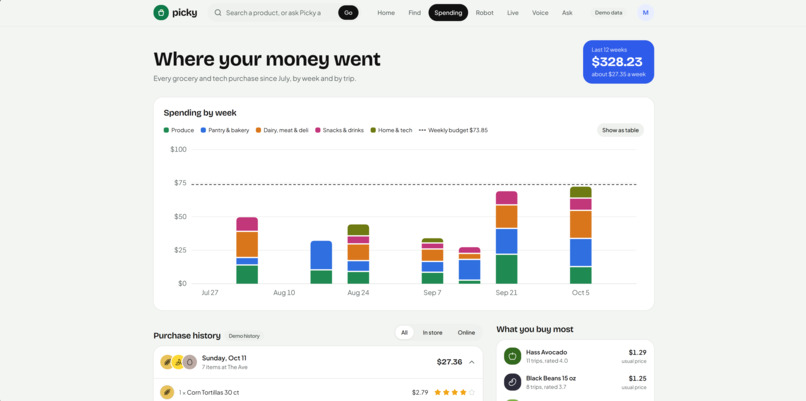The height and width of the screenshot is (401, 806).
Task: Toggle the Weekly budget $73.85 legend entry
Action: pos(453,130)
